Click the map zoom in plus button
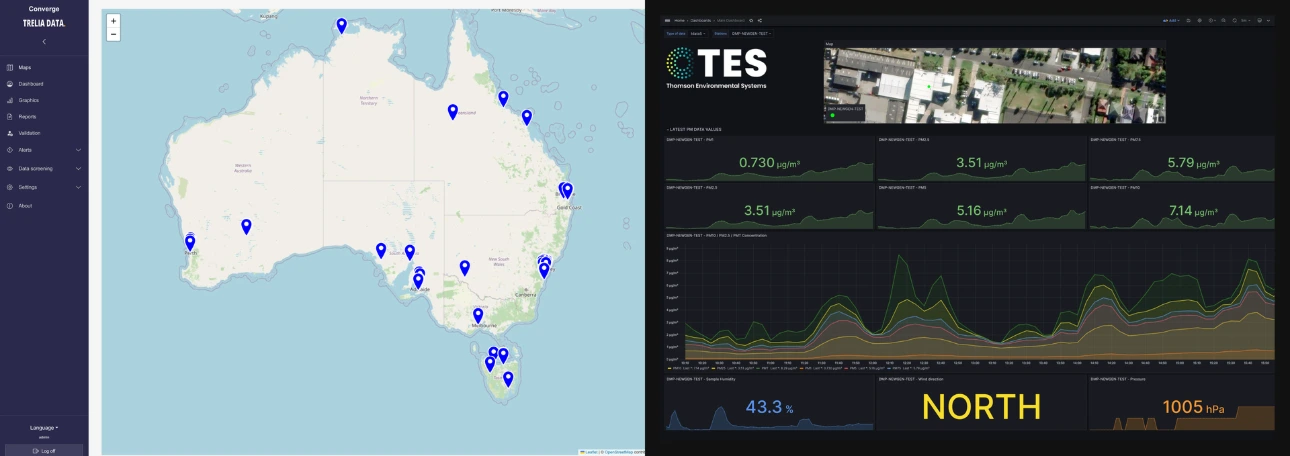Viewport: 1290px width, 456px height. pyautogui.click(x=113, y=21)
